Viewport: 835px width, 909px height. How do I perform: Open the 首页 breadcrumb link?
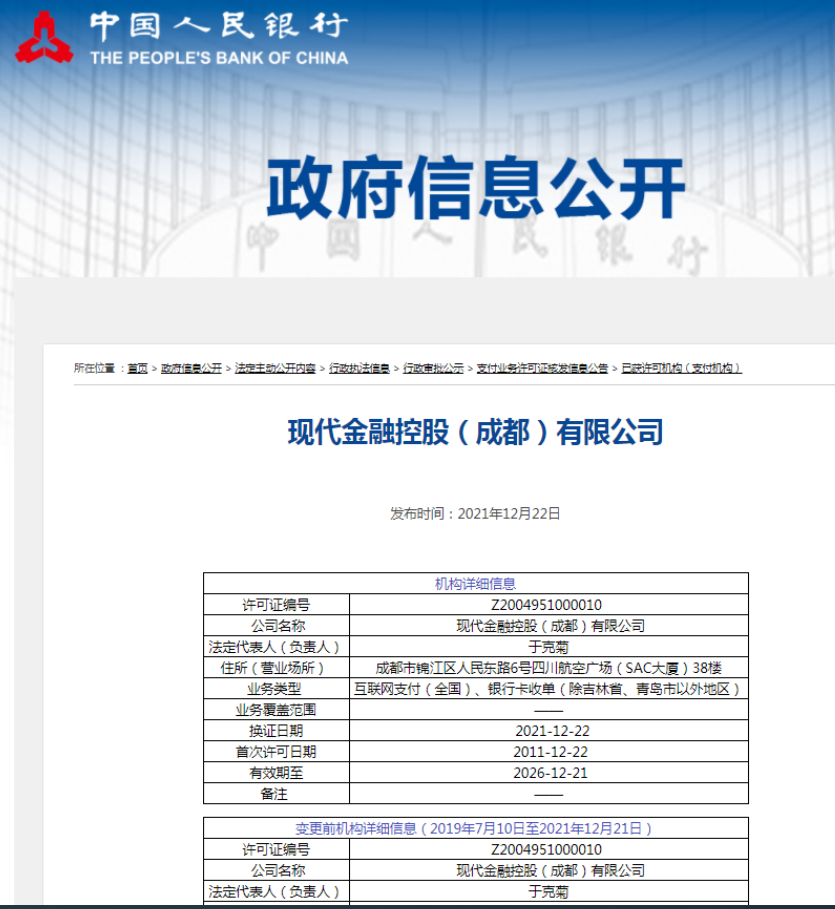point(137,368)
